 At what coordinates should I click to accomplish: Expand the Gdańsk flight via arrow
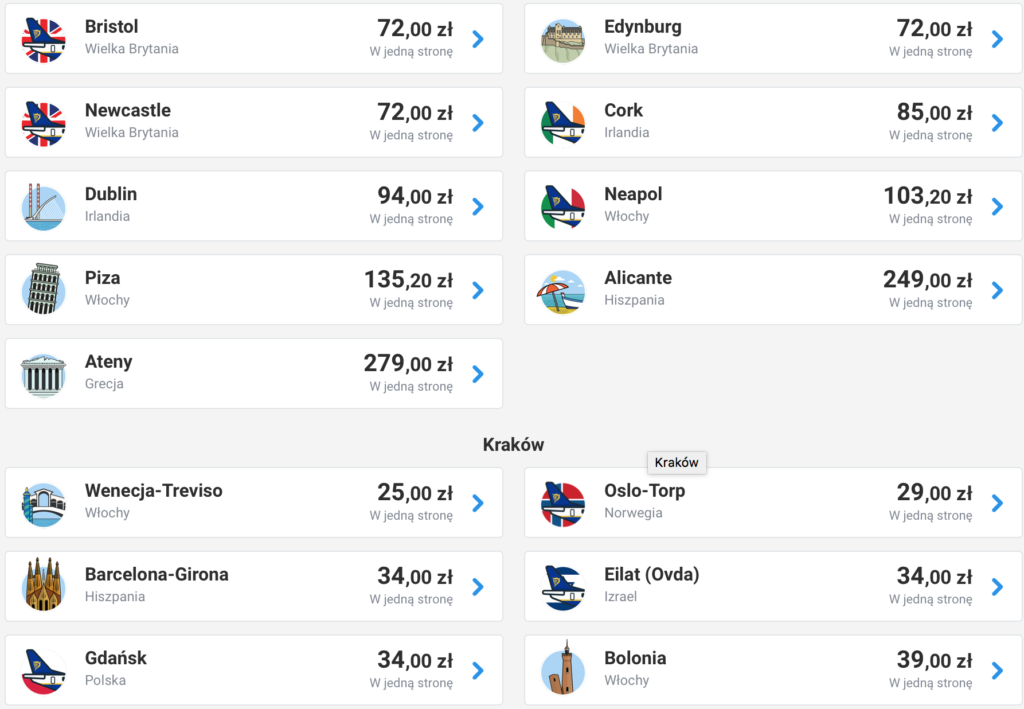478,670
